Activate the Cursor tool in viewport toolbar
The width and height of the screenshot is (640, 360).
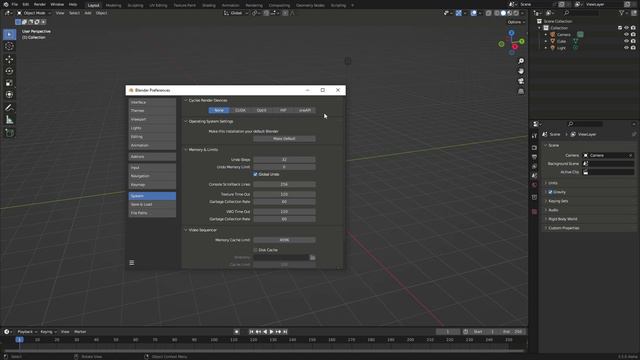click(9, 46)
